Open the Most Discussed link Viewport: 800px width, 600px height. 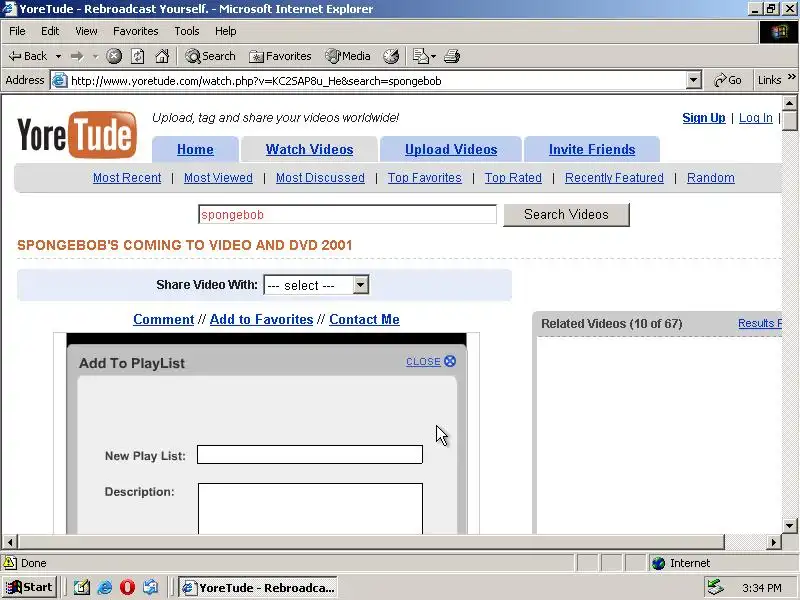320,178
